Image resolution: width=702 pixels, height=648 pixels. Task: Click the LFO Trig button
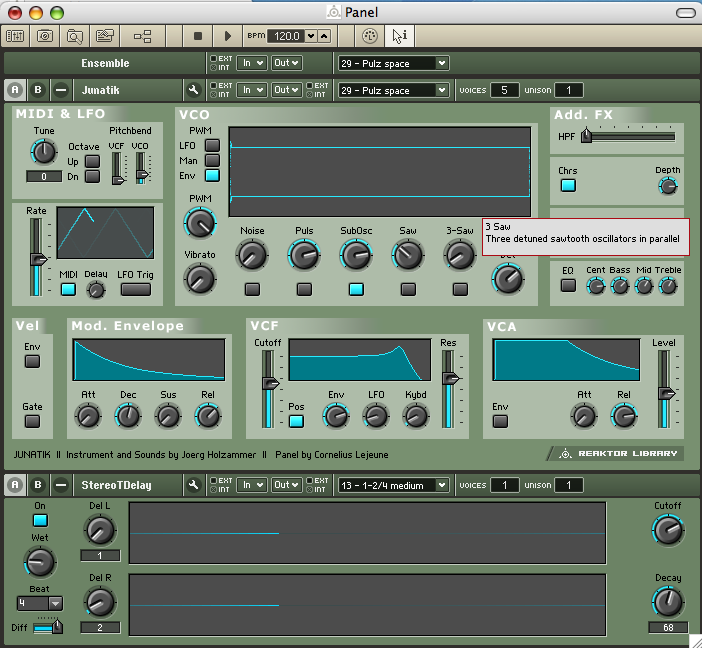(x=136, y=289)
